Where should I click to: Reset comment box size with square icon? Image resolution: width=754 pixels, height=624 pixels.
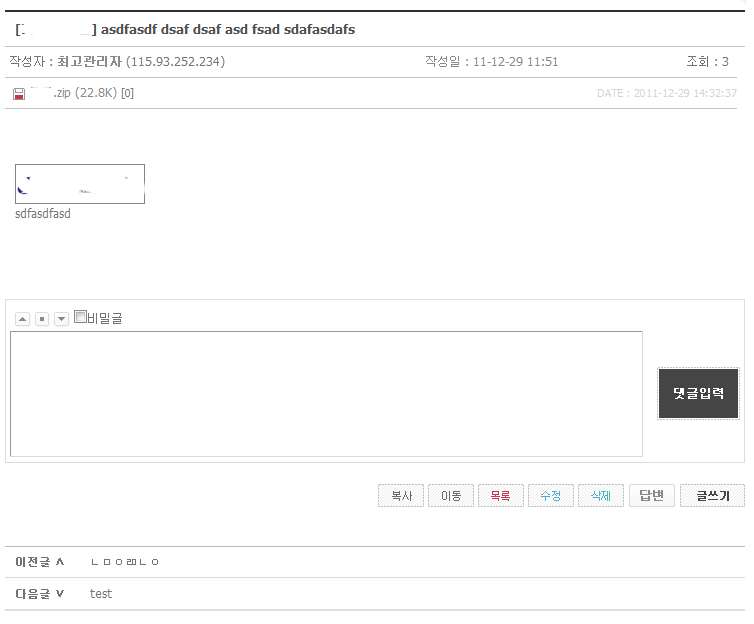point(42,319)
